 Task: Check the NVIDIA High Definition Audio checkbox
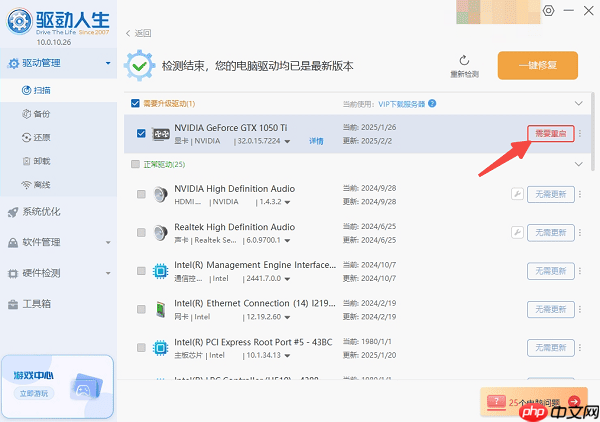click(141, 194)
